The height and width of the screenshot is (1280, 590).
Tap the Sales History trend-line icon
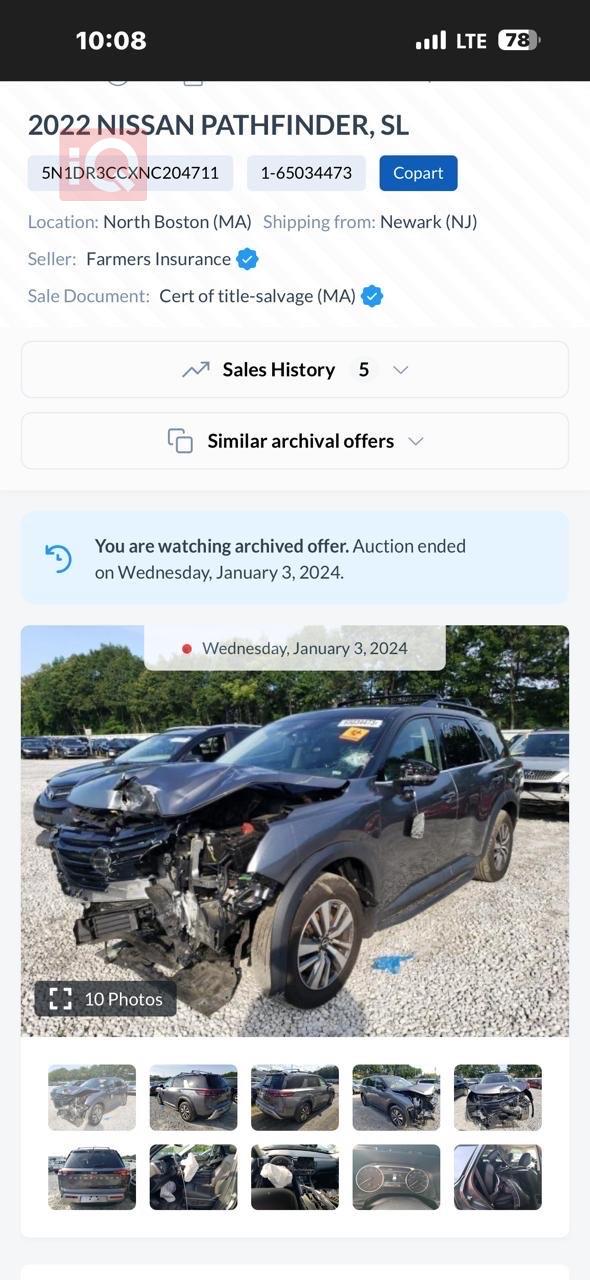tap(196, 370)
